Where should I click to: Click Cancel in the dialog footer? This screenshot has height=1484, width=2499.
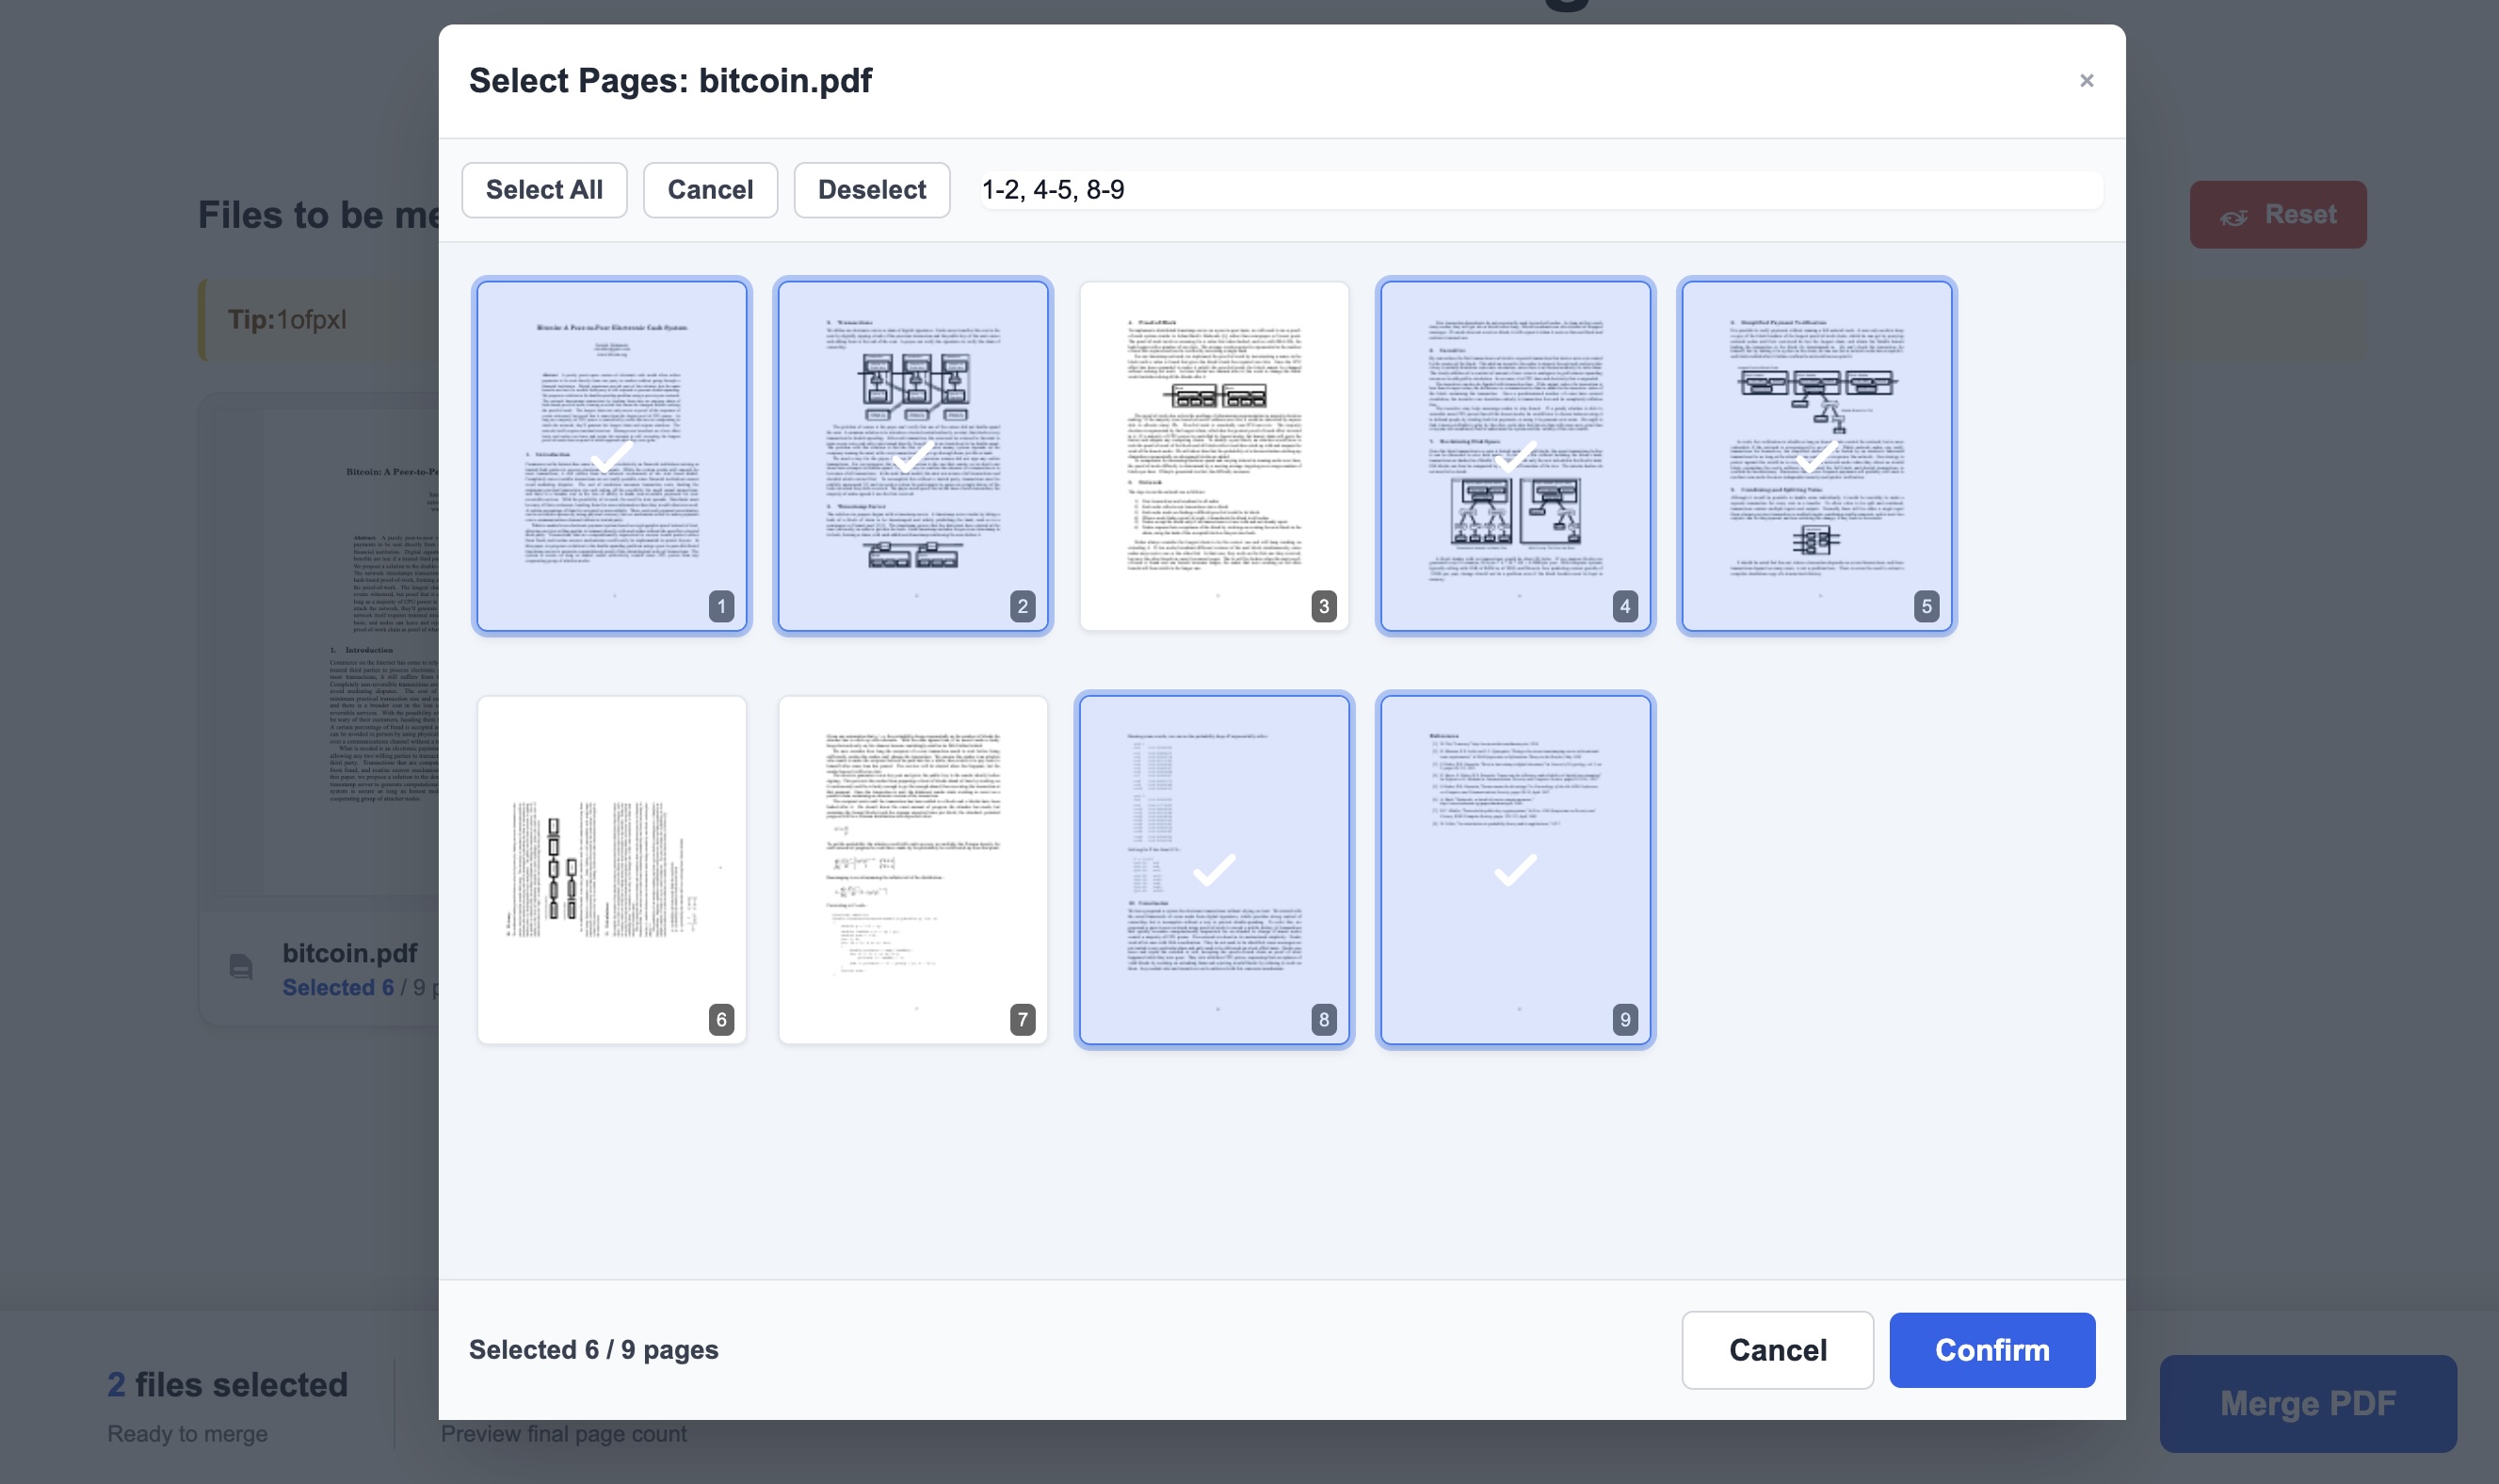[x=1777, y=1350]
